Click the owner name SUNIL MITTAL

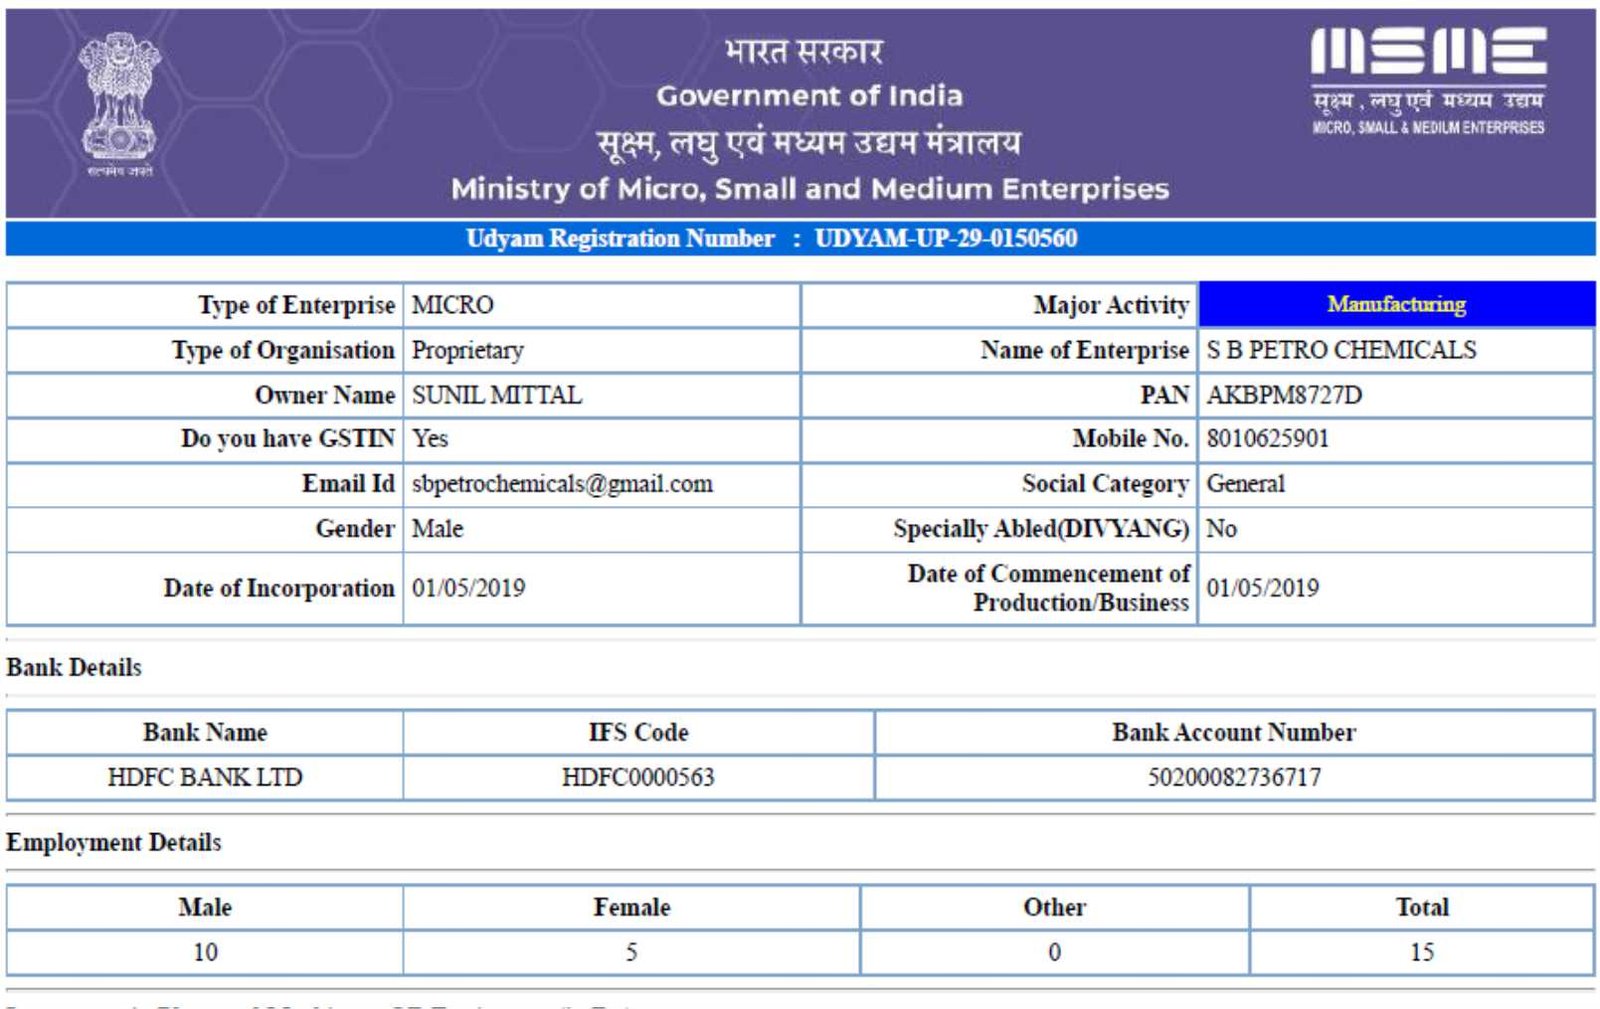point(497,395)
